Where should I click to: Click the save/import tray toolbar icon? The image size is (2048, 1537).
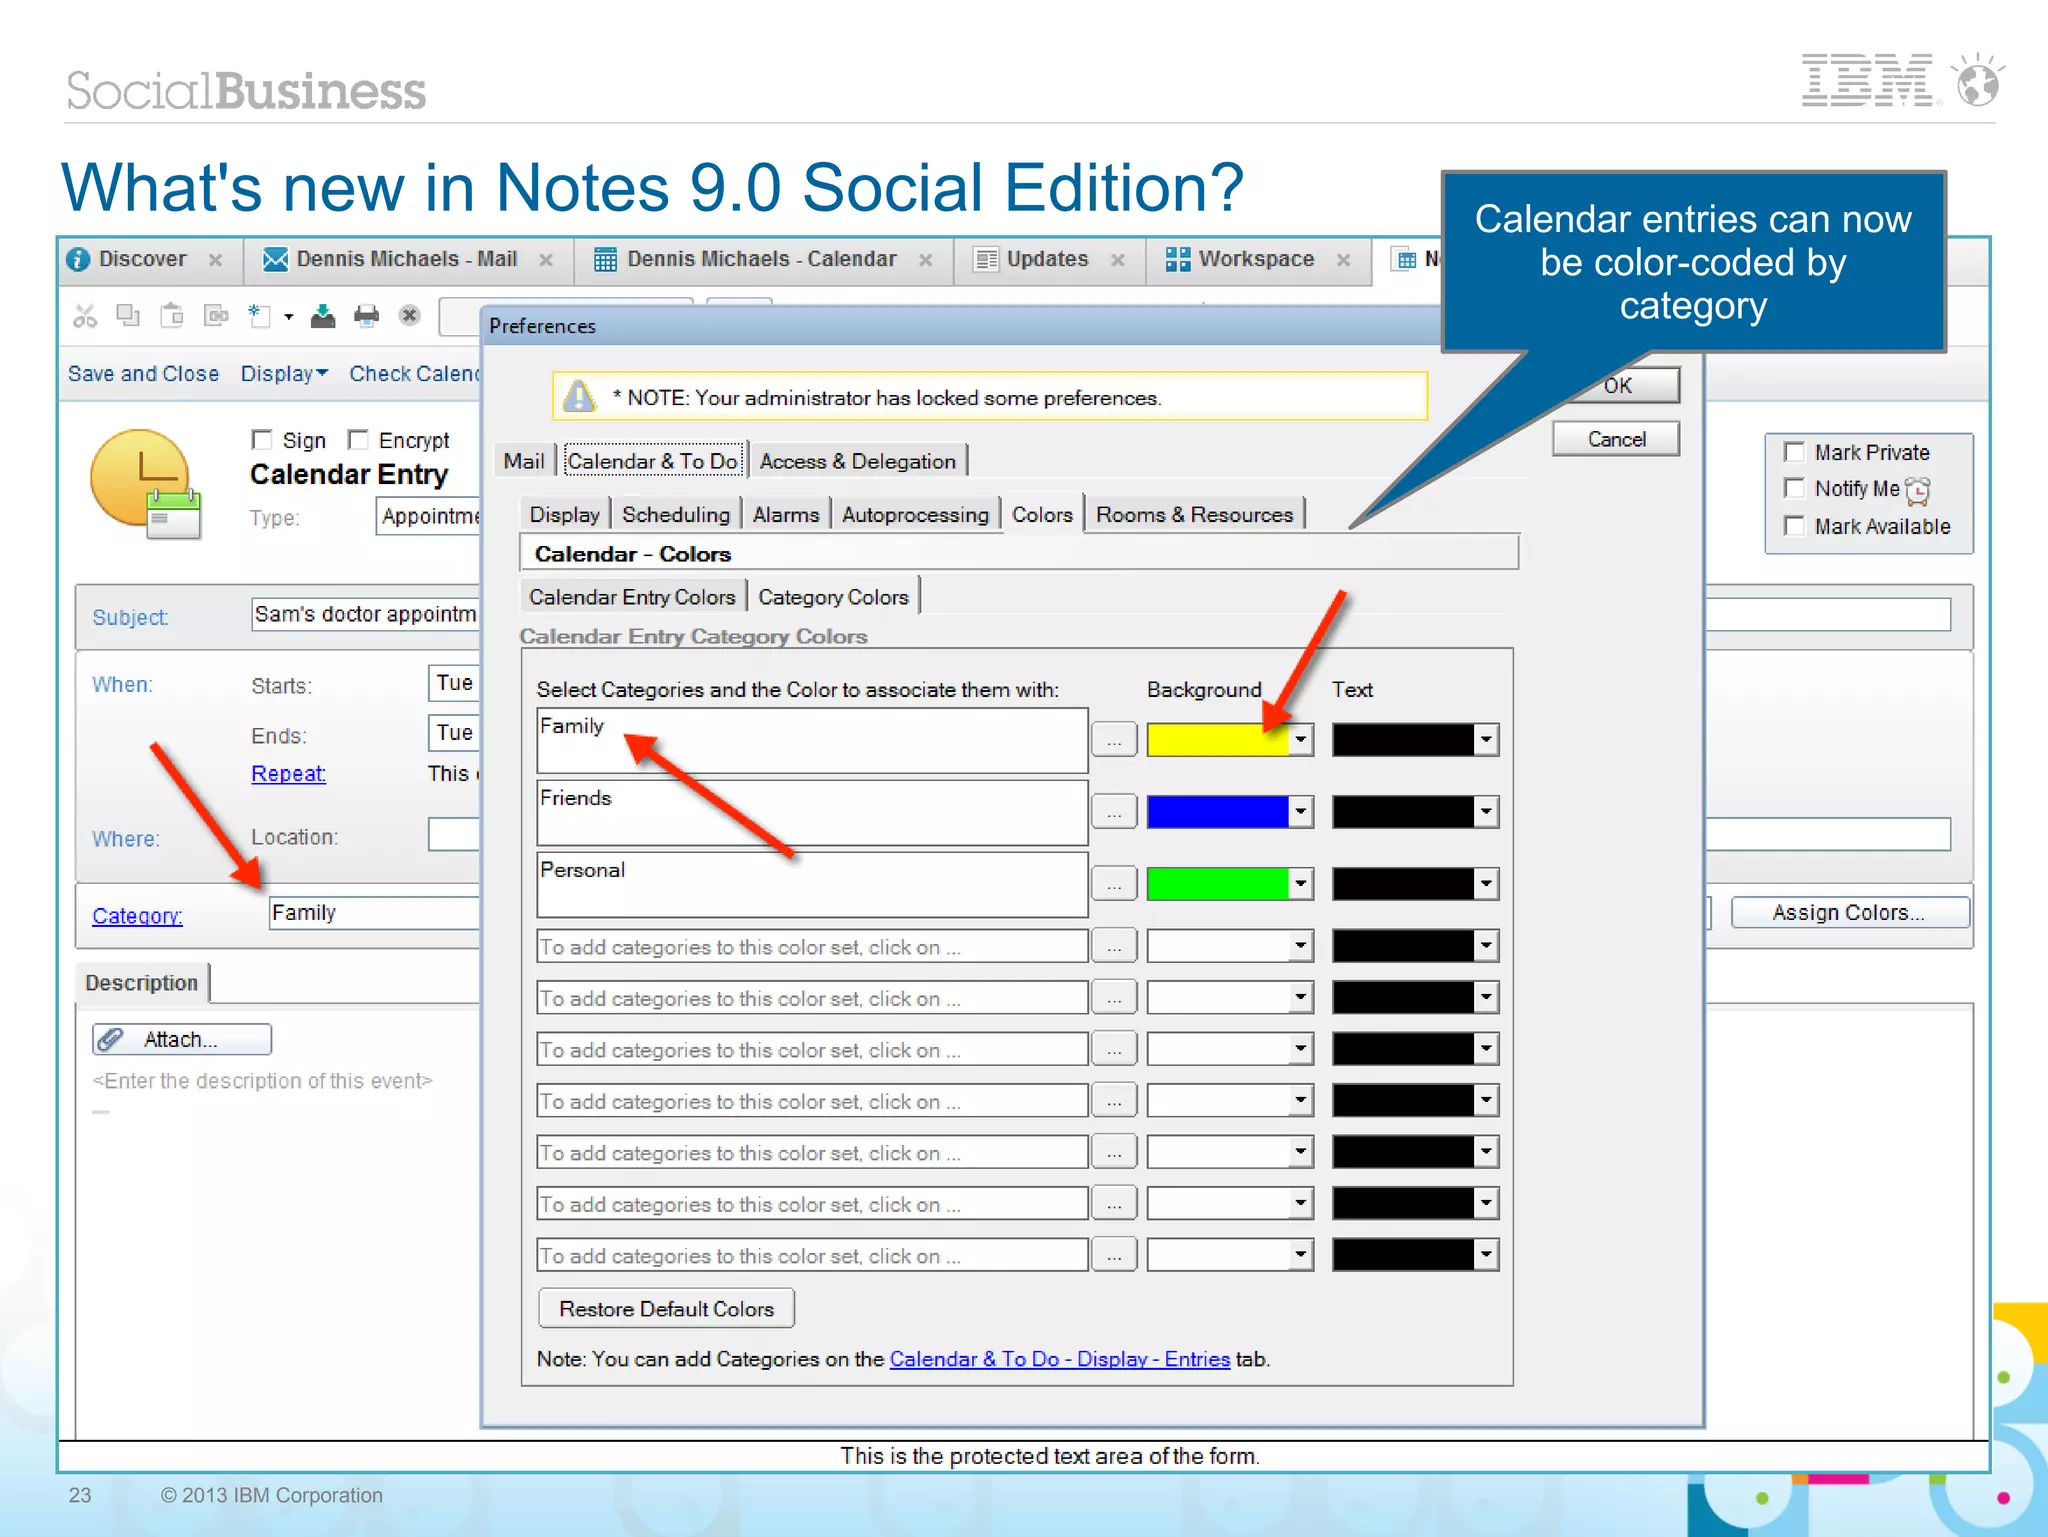coord(322,316)
